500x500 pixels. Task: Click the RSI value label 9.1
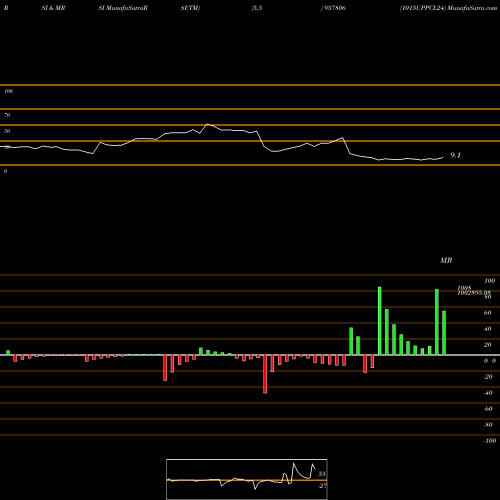(455, 155)
